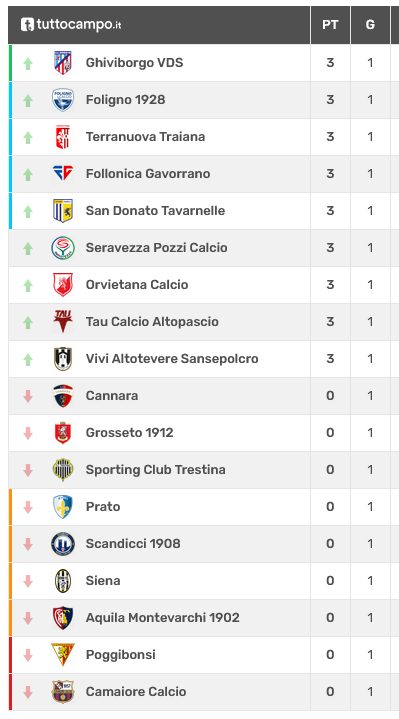Open the Follonica Gavorrano crest icon
This screenshot has height=719, width=399.
(63, 173)
